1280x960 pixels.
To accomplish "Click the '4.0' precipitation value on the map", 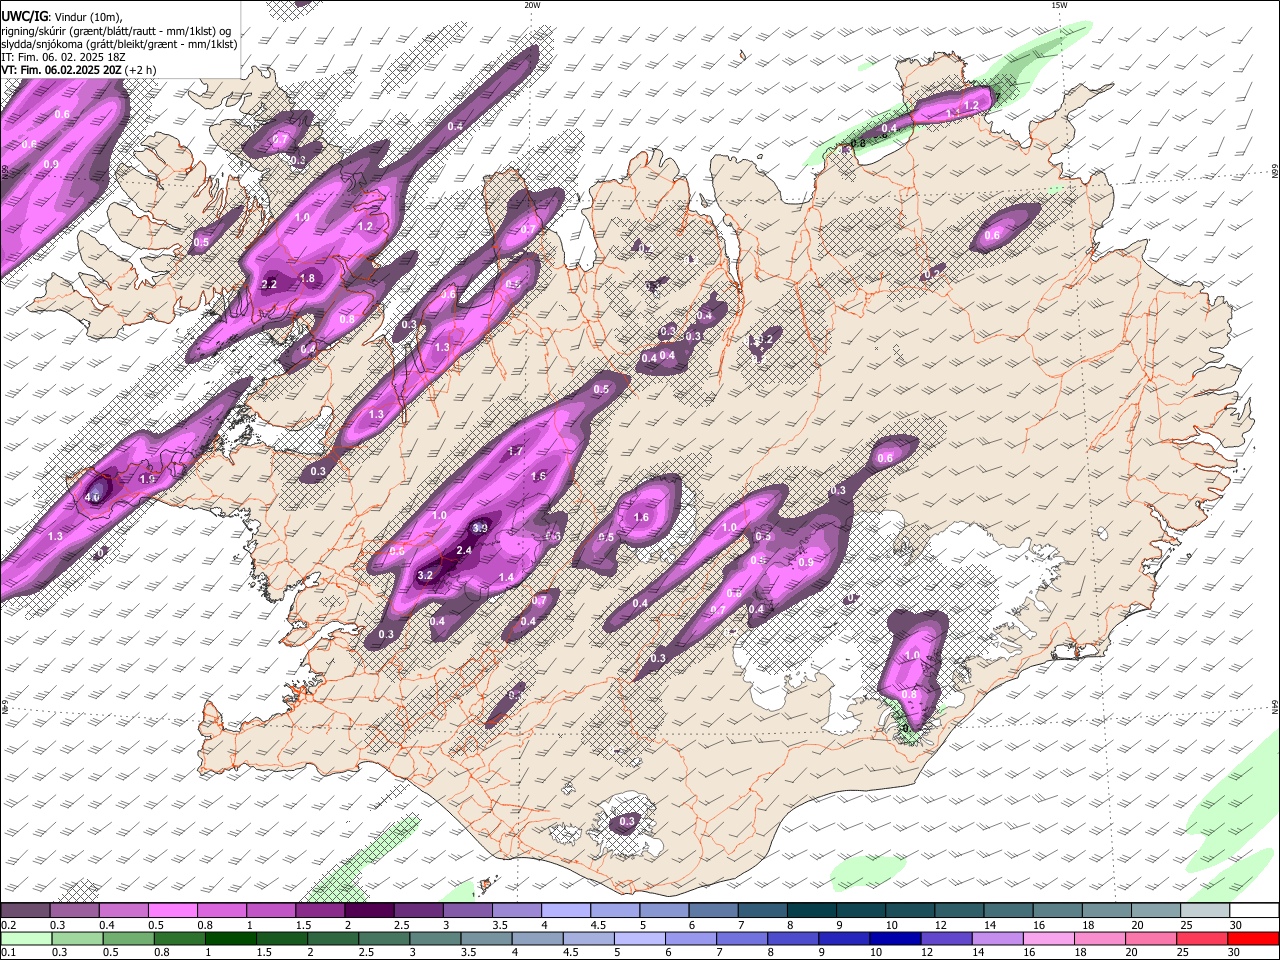I will [x=93, y=497].
